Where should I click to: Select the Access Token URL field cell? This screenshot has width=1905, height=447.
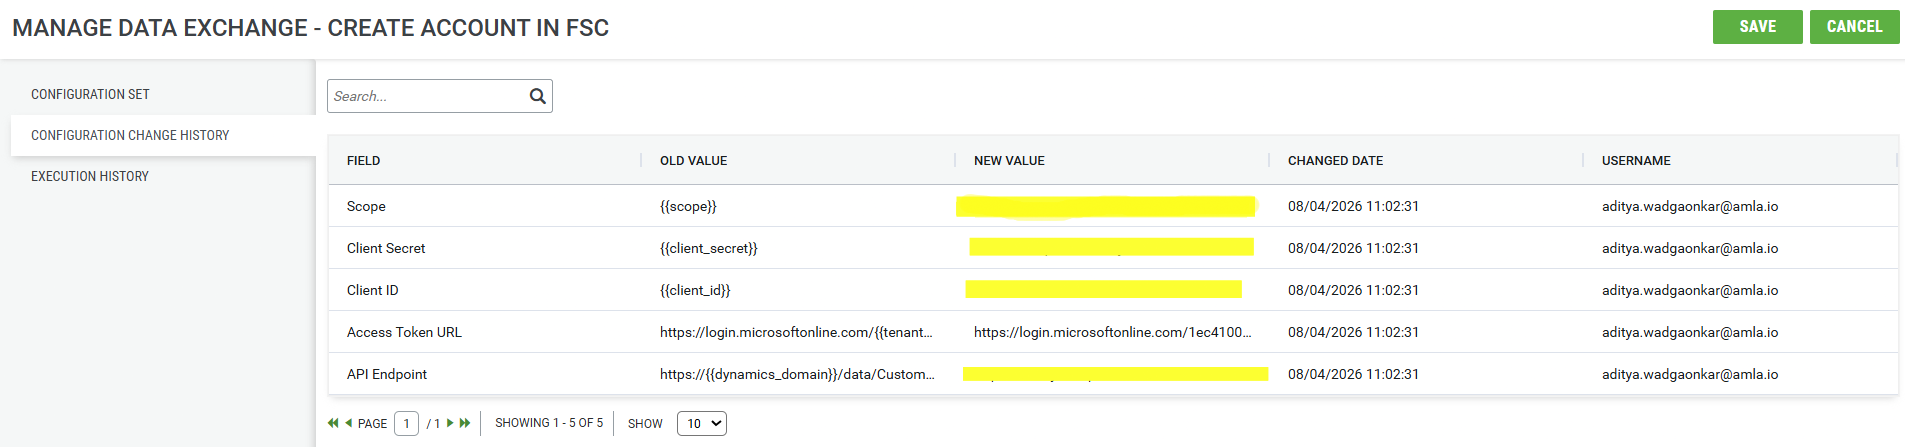pos(404,332)
